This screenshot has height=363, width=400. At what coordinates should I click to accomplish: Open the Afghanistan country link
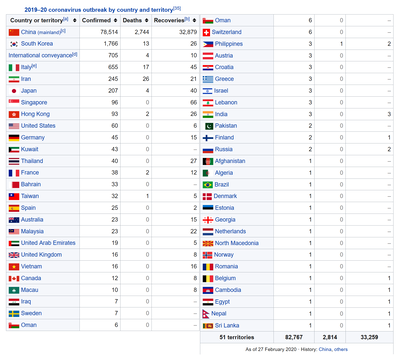[230, 161]
